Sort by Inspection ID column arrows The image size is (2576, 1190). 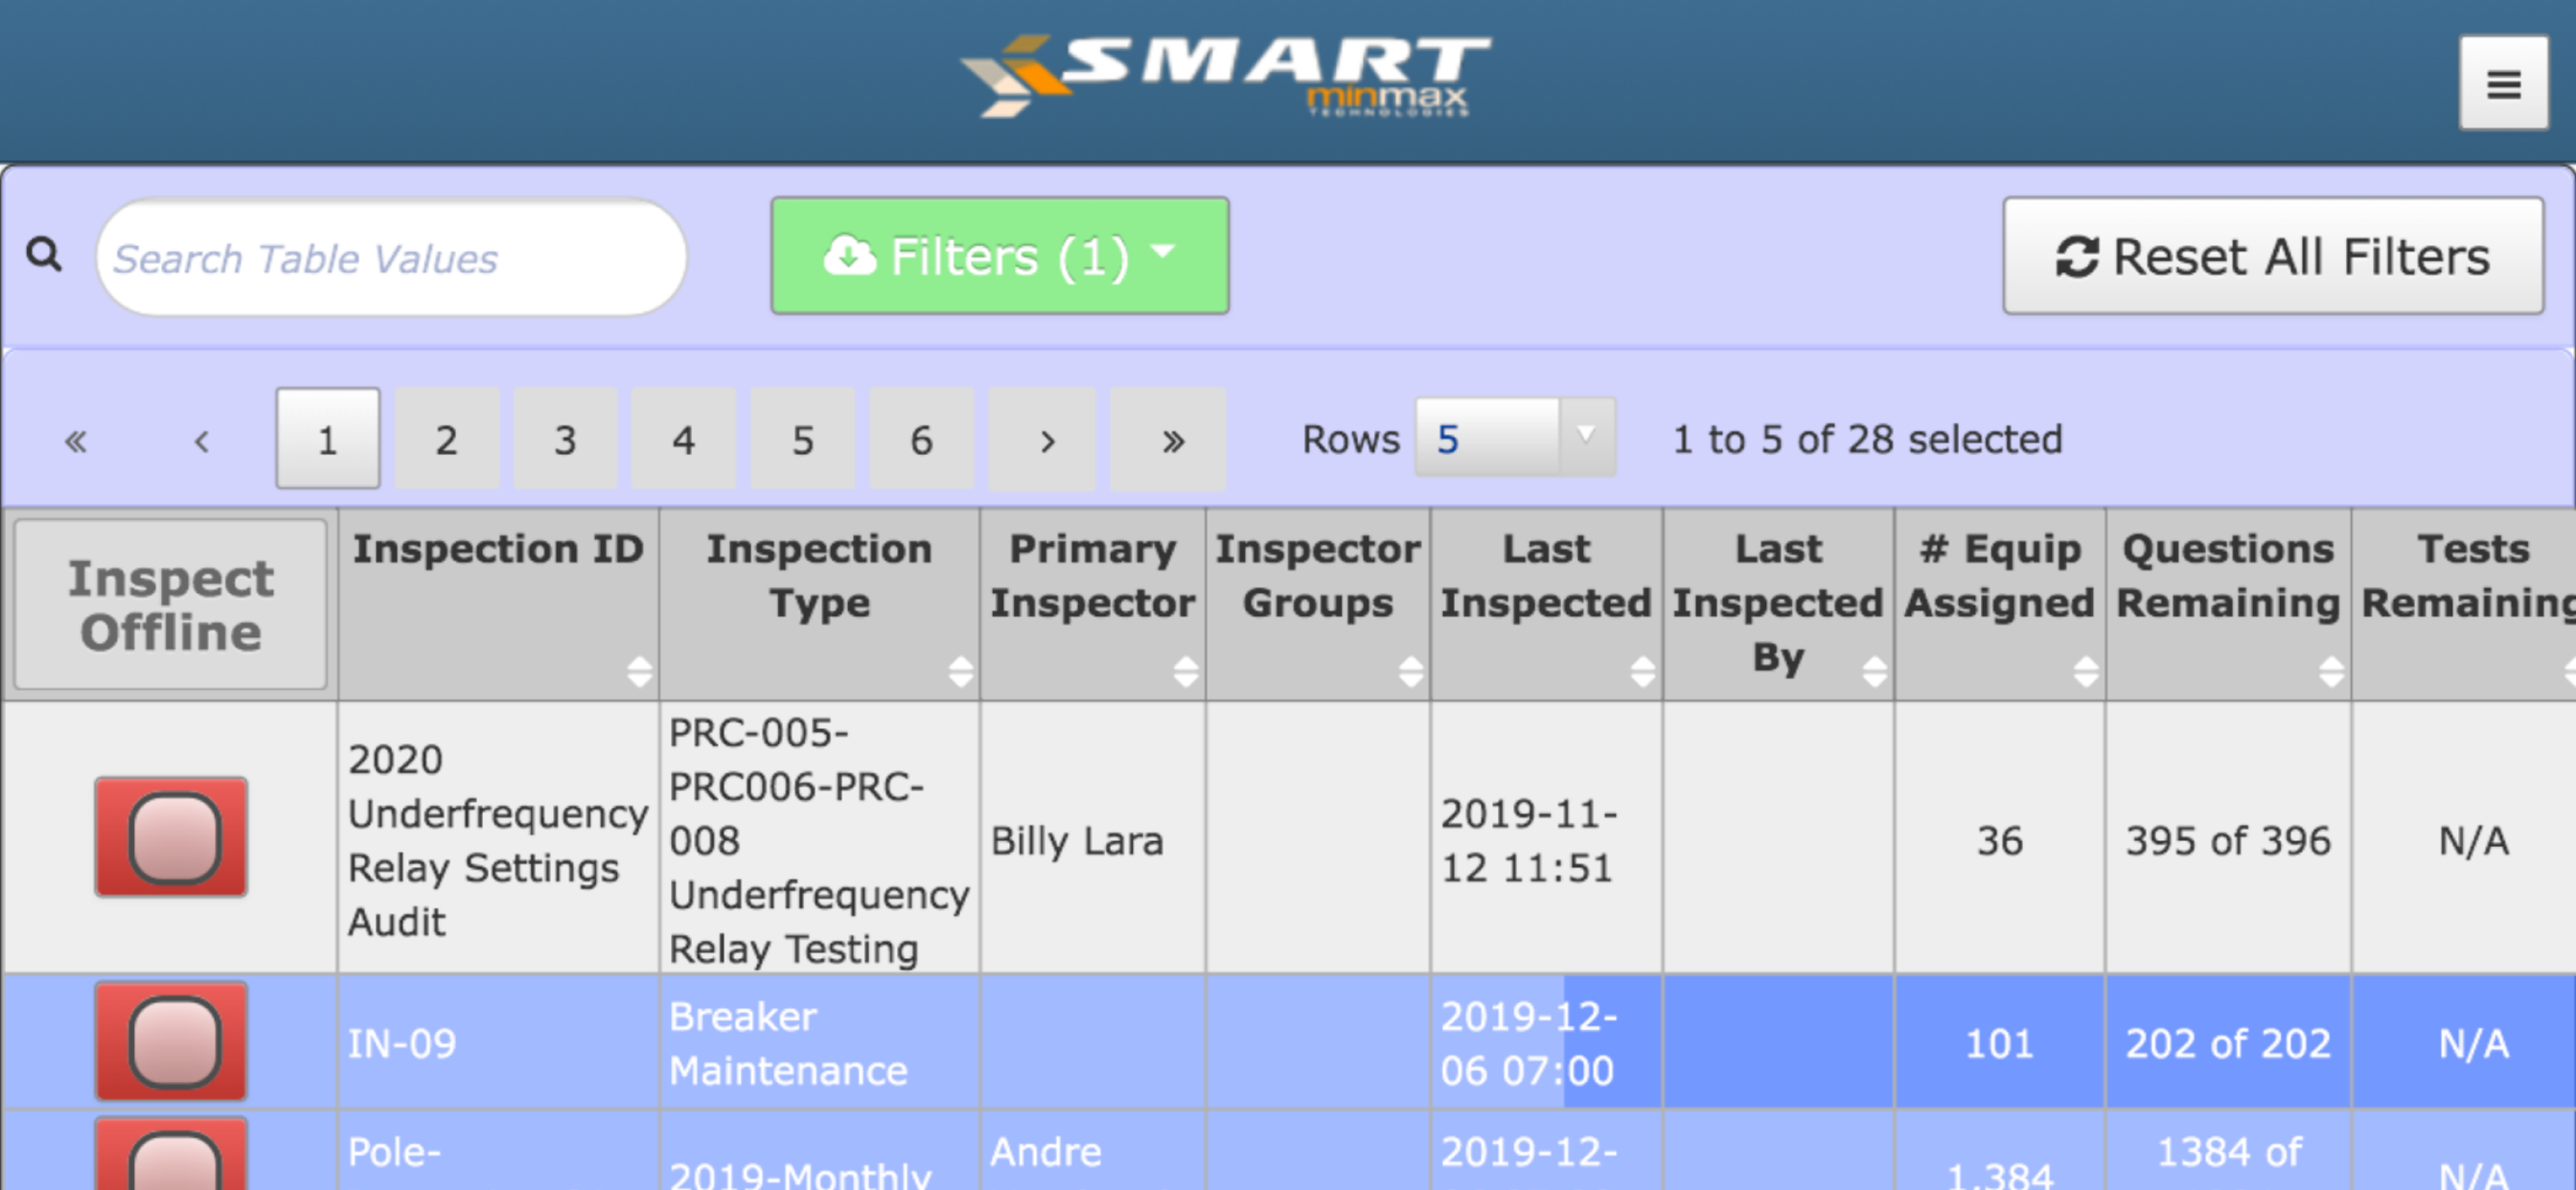[x=639, y=671]
